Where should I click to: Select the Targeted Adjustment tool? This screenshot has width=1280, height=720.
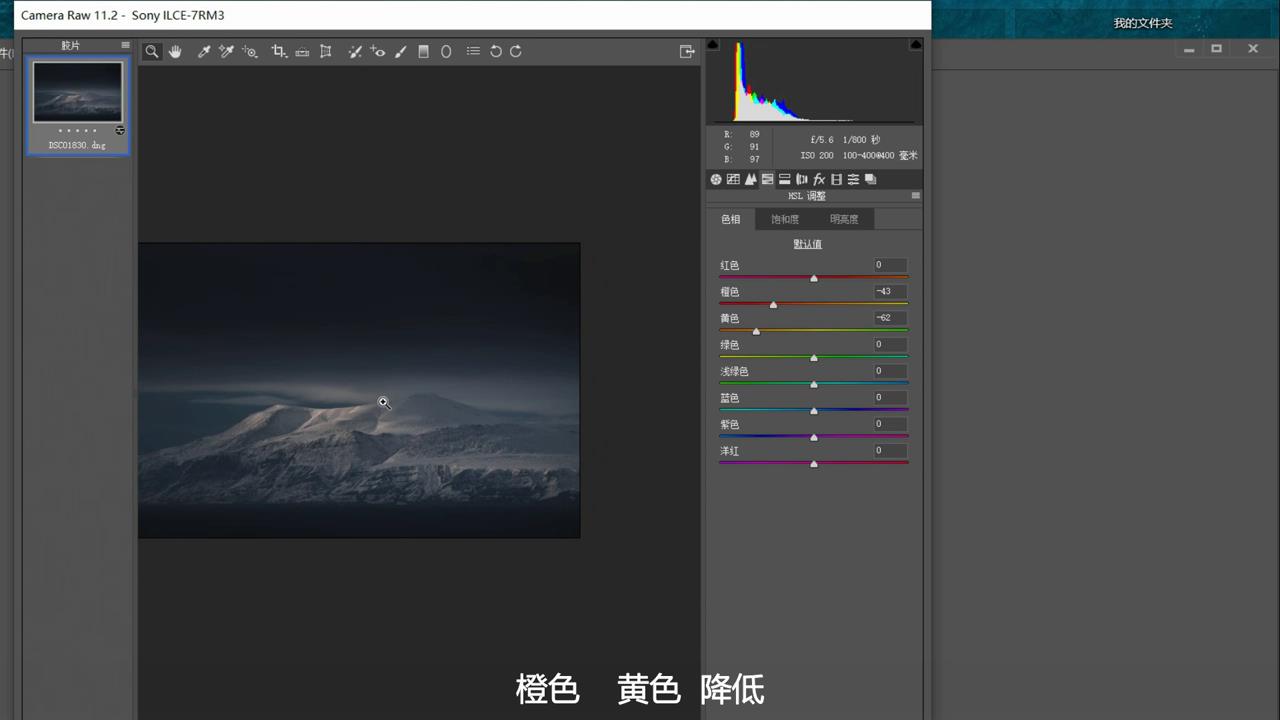tap(250, 51)
